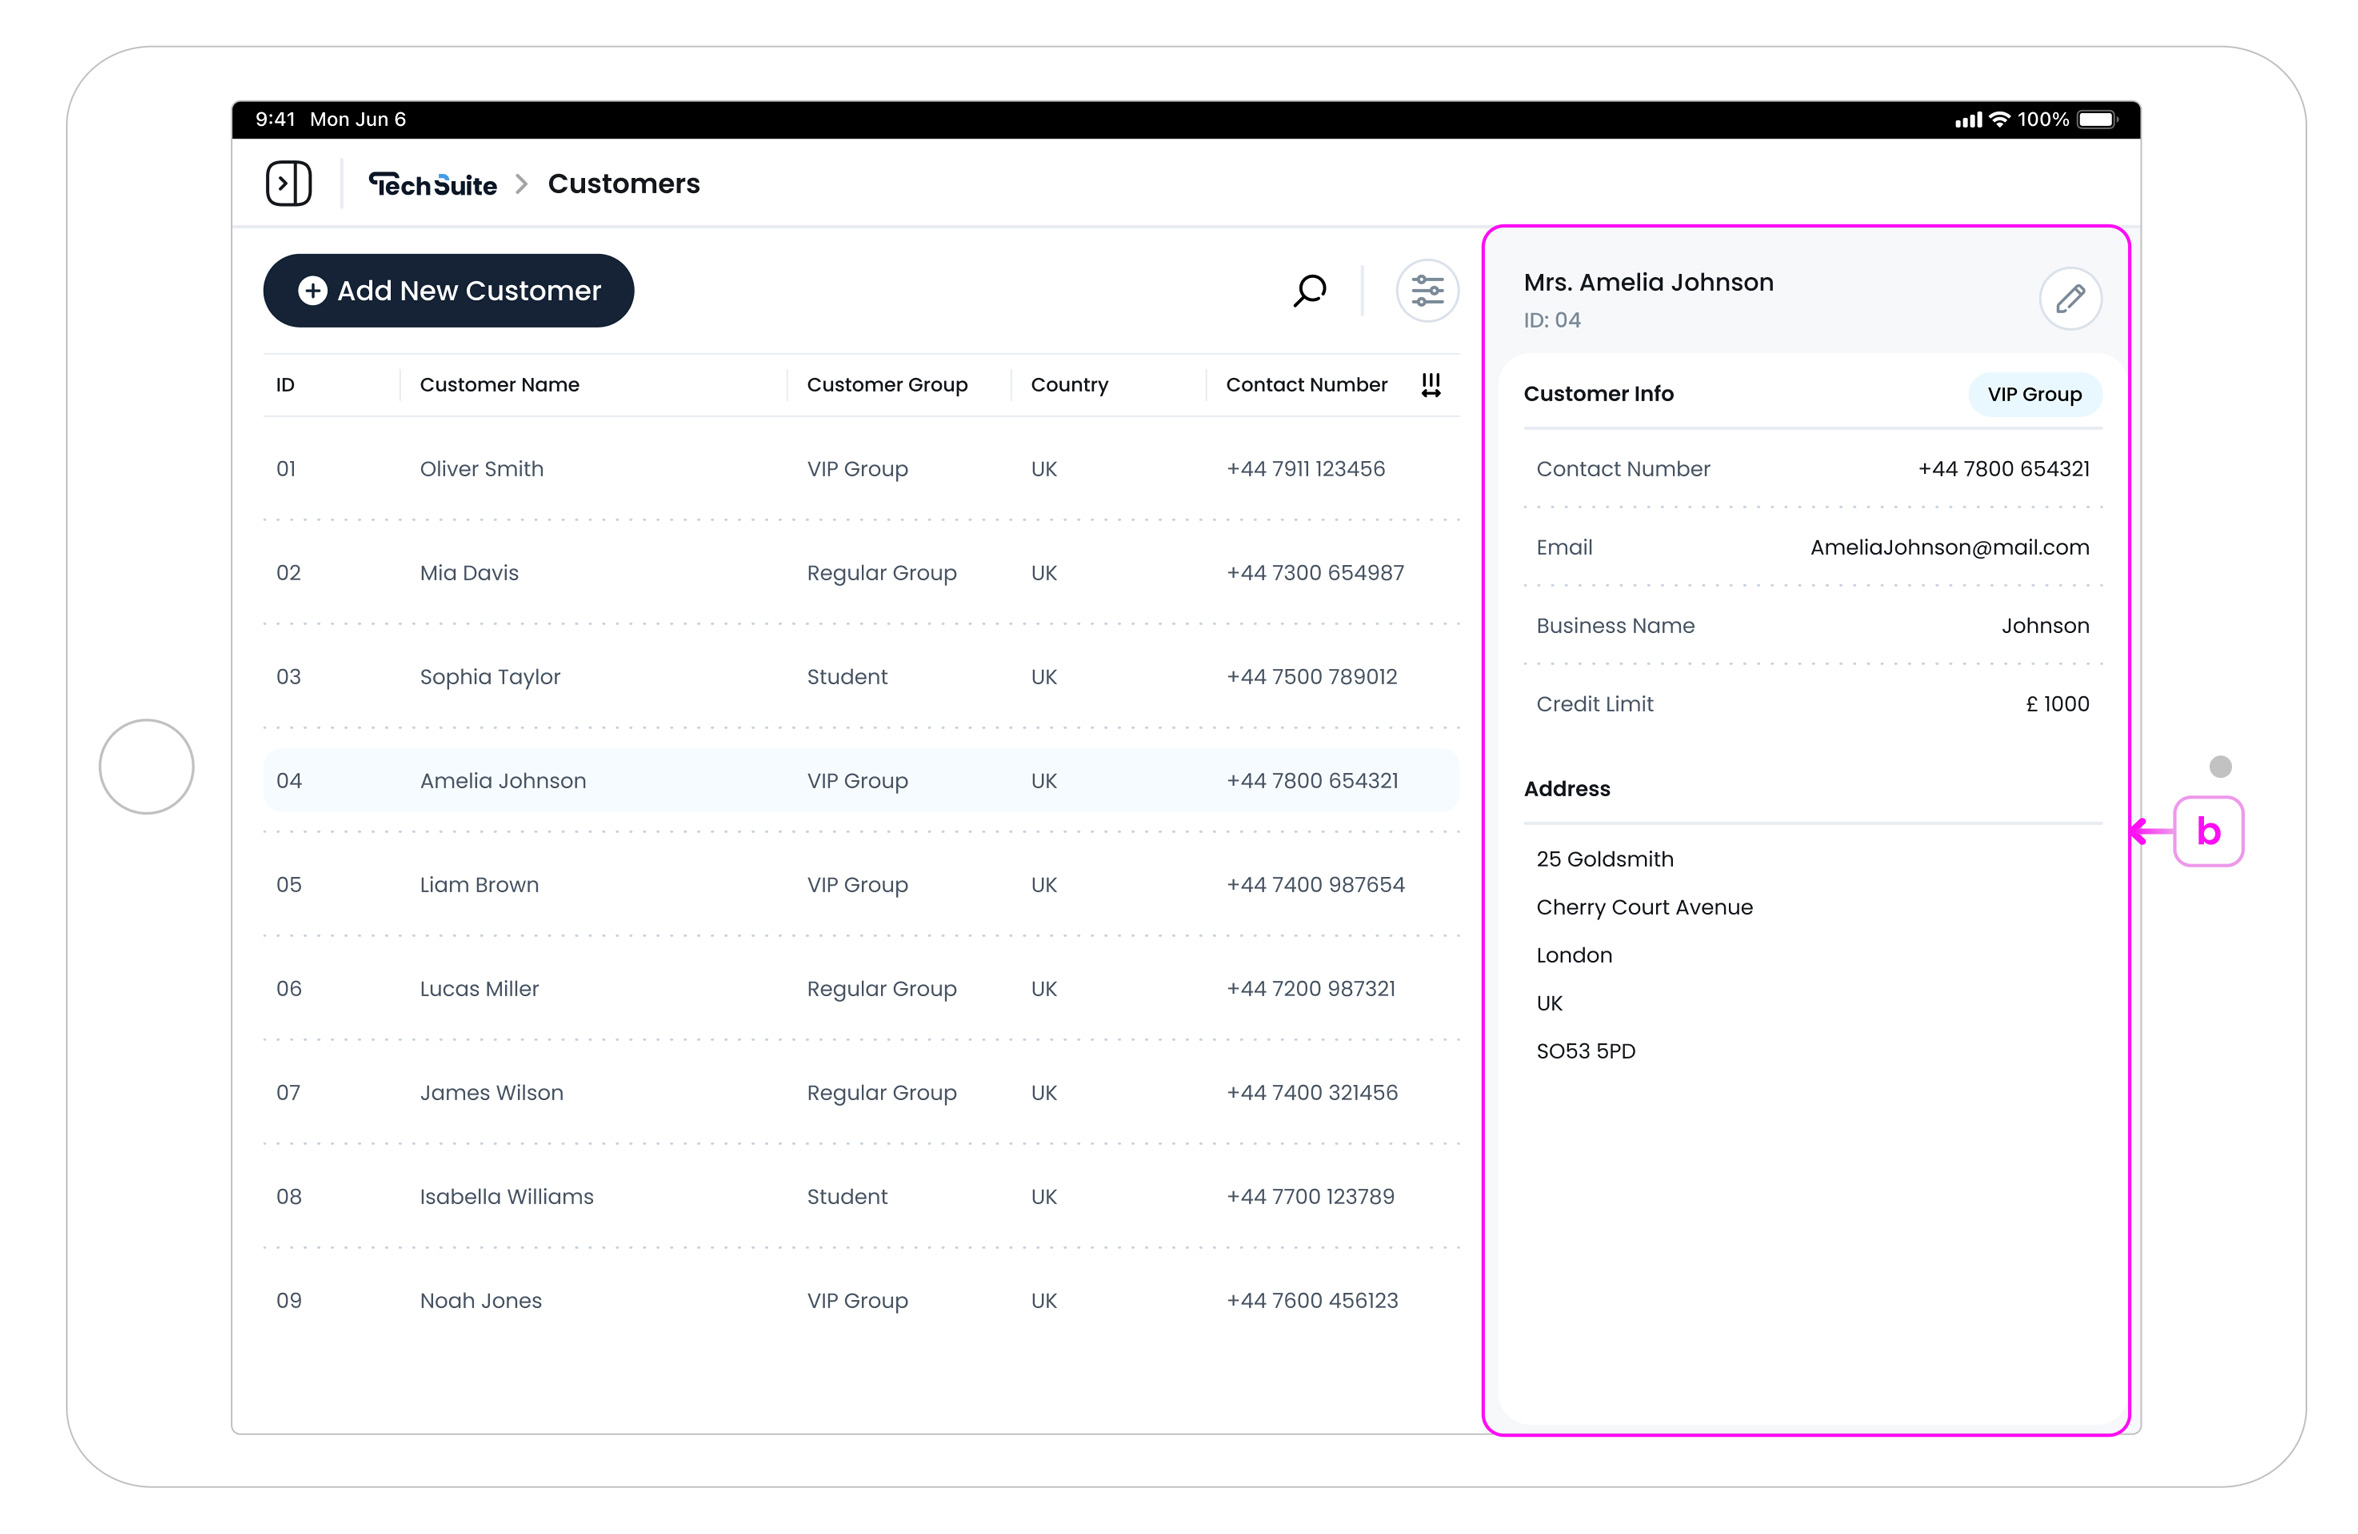The height and width of the screenshot is (1534, 2358).
Task: Open AmeliaJohnson@mail.com email link
Action: click(1948, 547)
